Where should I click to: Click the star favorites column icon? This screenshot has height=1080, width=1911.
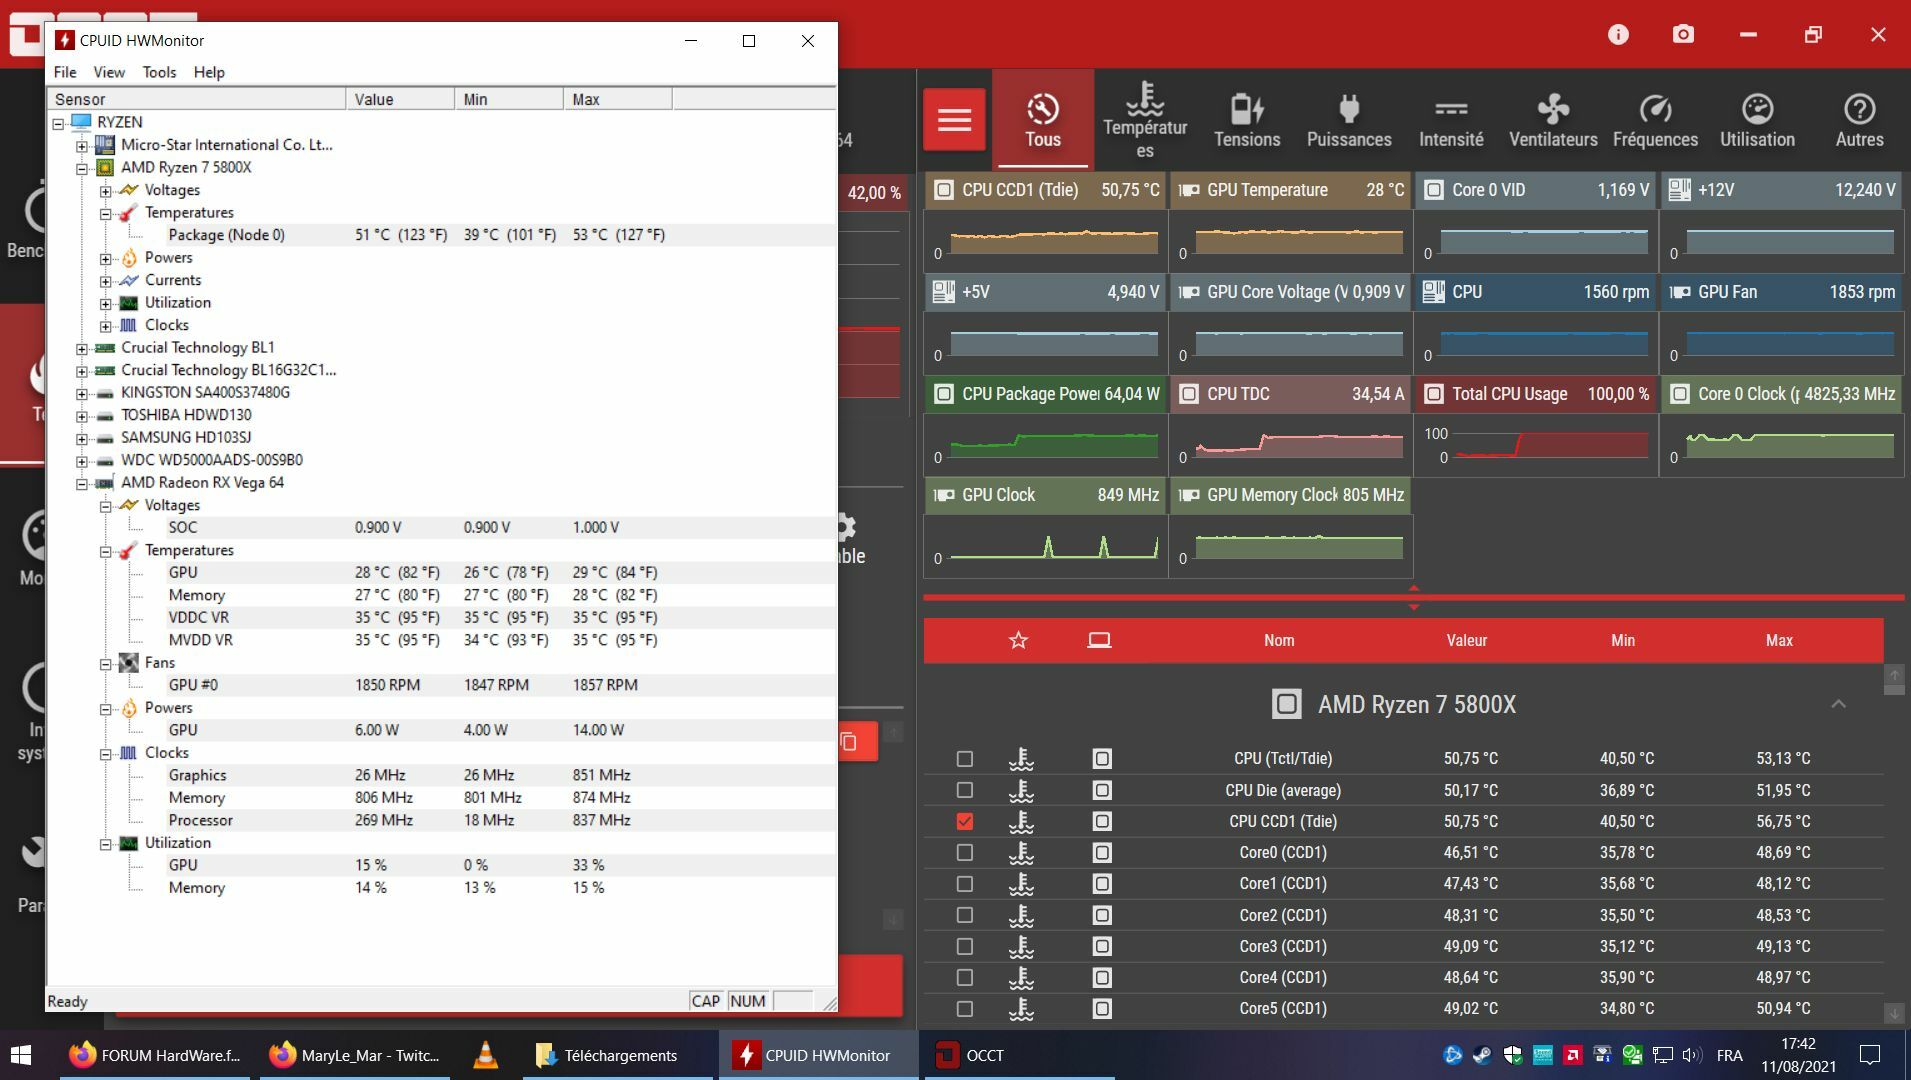click(1018, 640)
